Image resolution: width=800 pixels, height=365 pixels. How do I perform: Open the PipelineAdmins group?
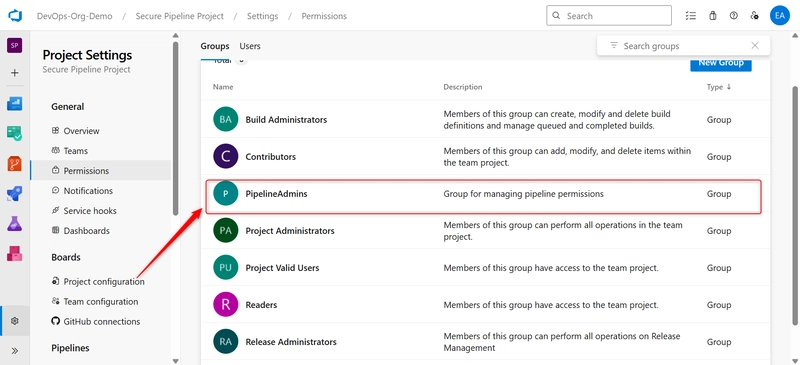[x=277, y=194]
